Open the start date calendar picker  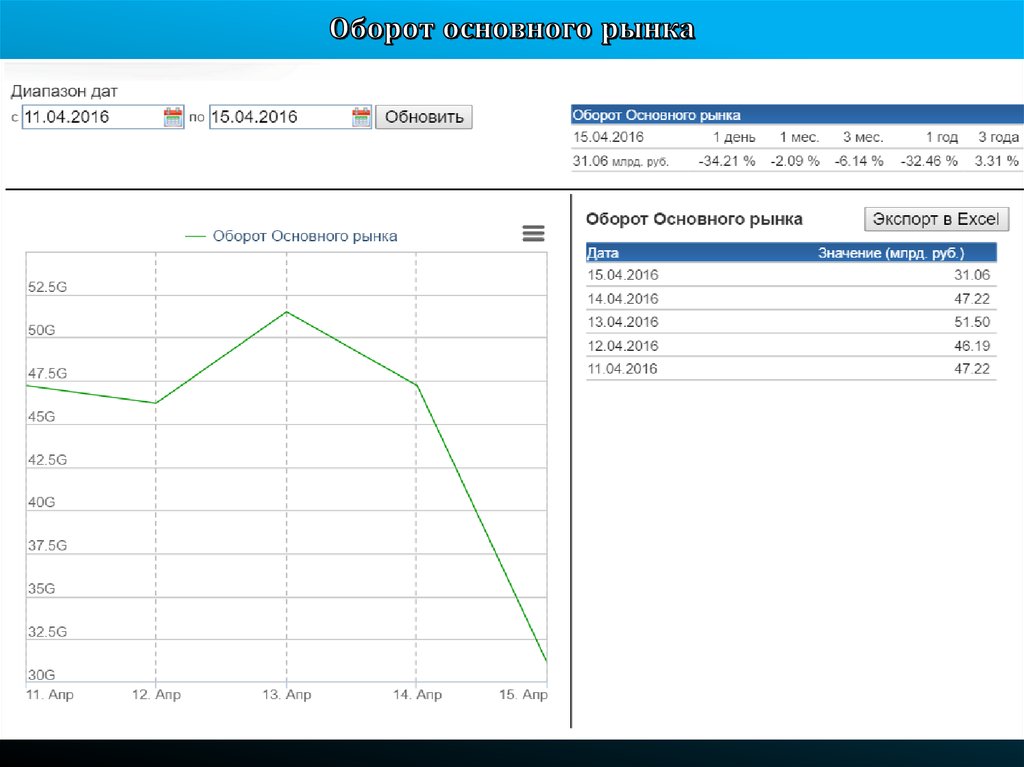click(x=173, y=117)
